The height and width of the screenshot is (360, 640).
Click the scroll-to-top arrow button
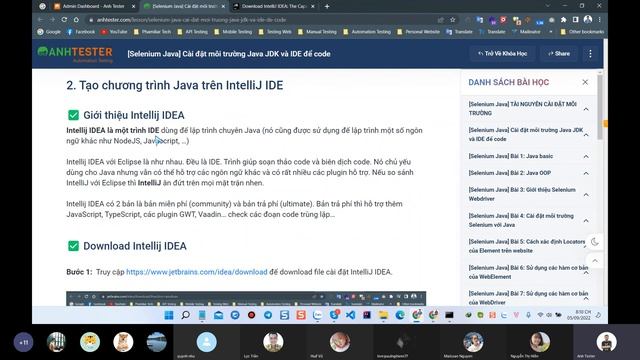[595, 261]
